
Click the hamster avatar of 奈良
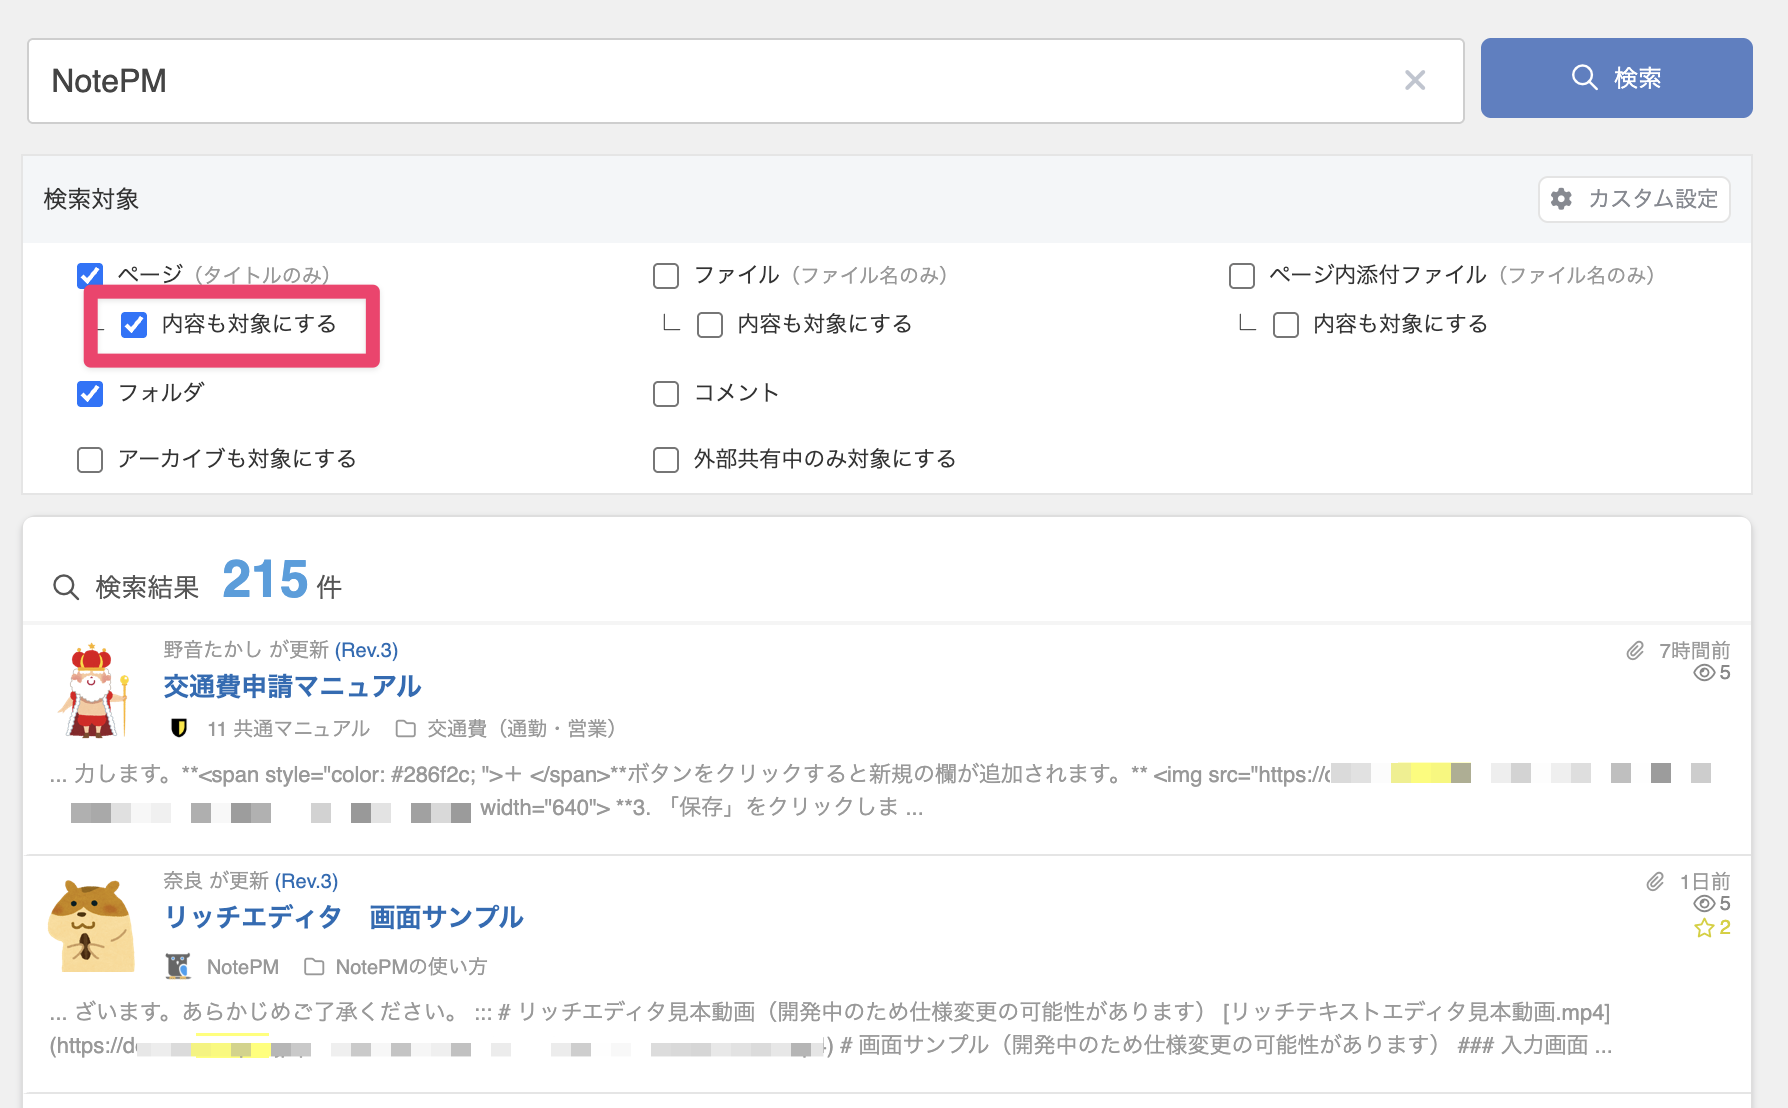click(91, 925)
